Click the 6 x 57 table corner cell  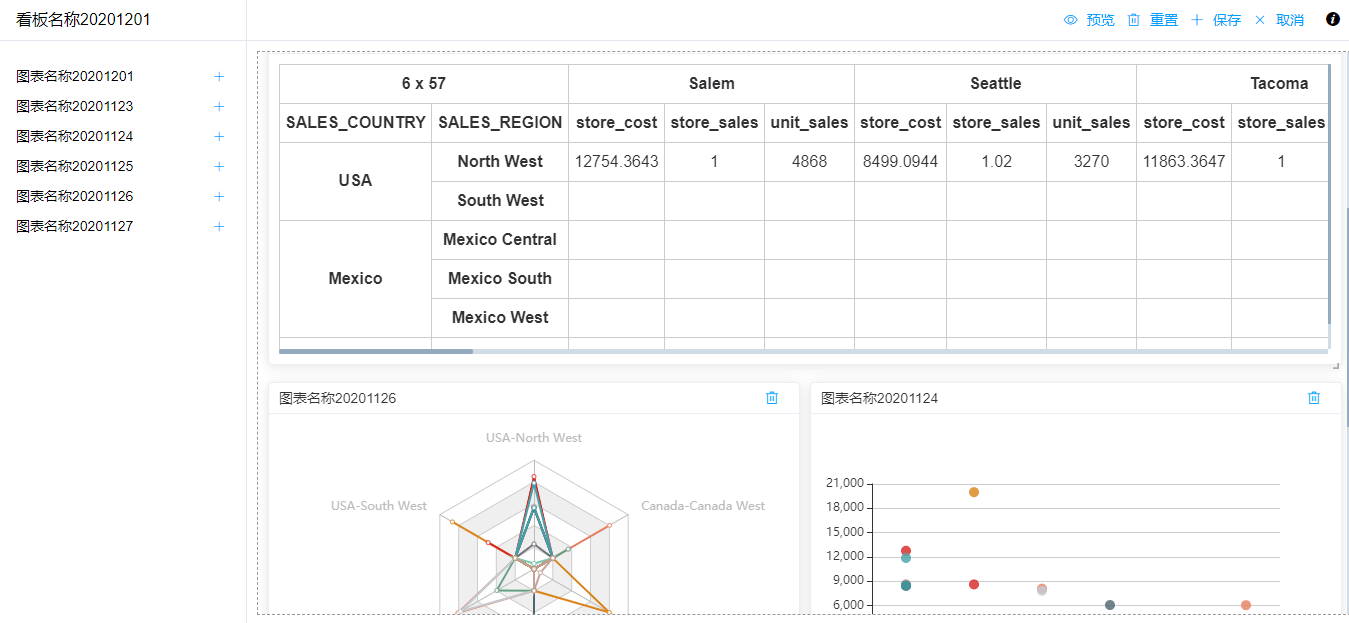(424, 84)
